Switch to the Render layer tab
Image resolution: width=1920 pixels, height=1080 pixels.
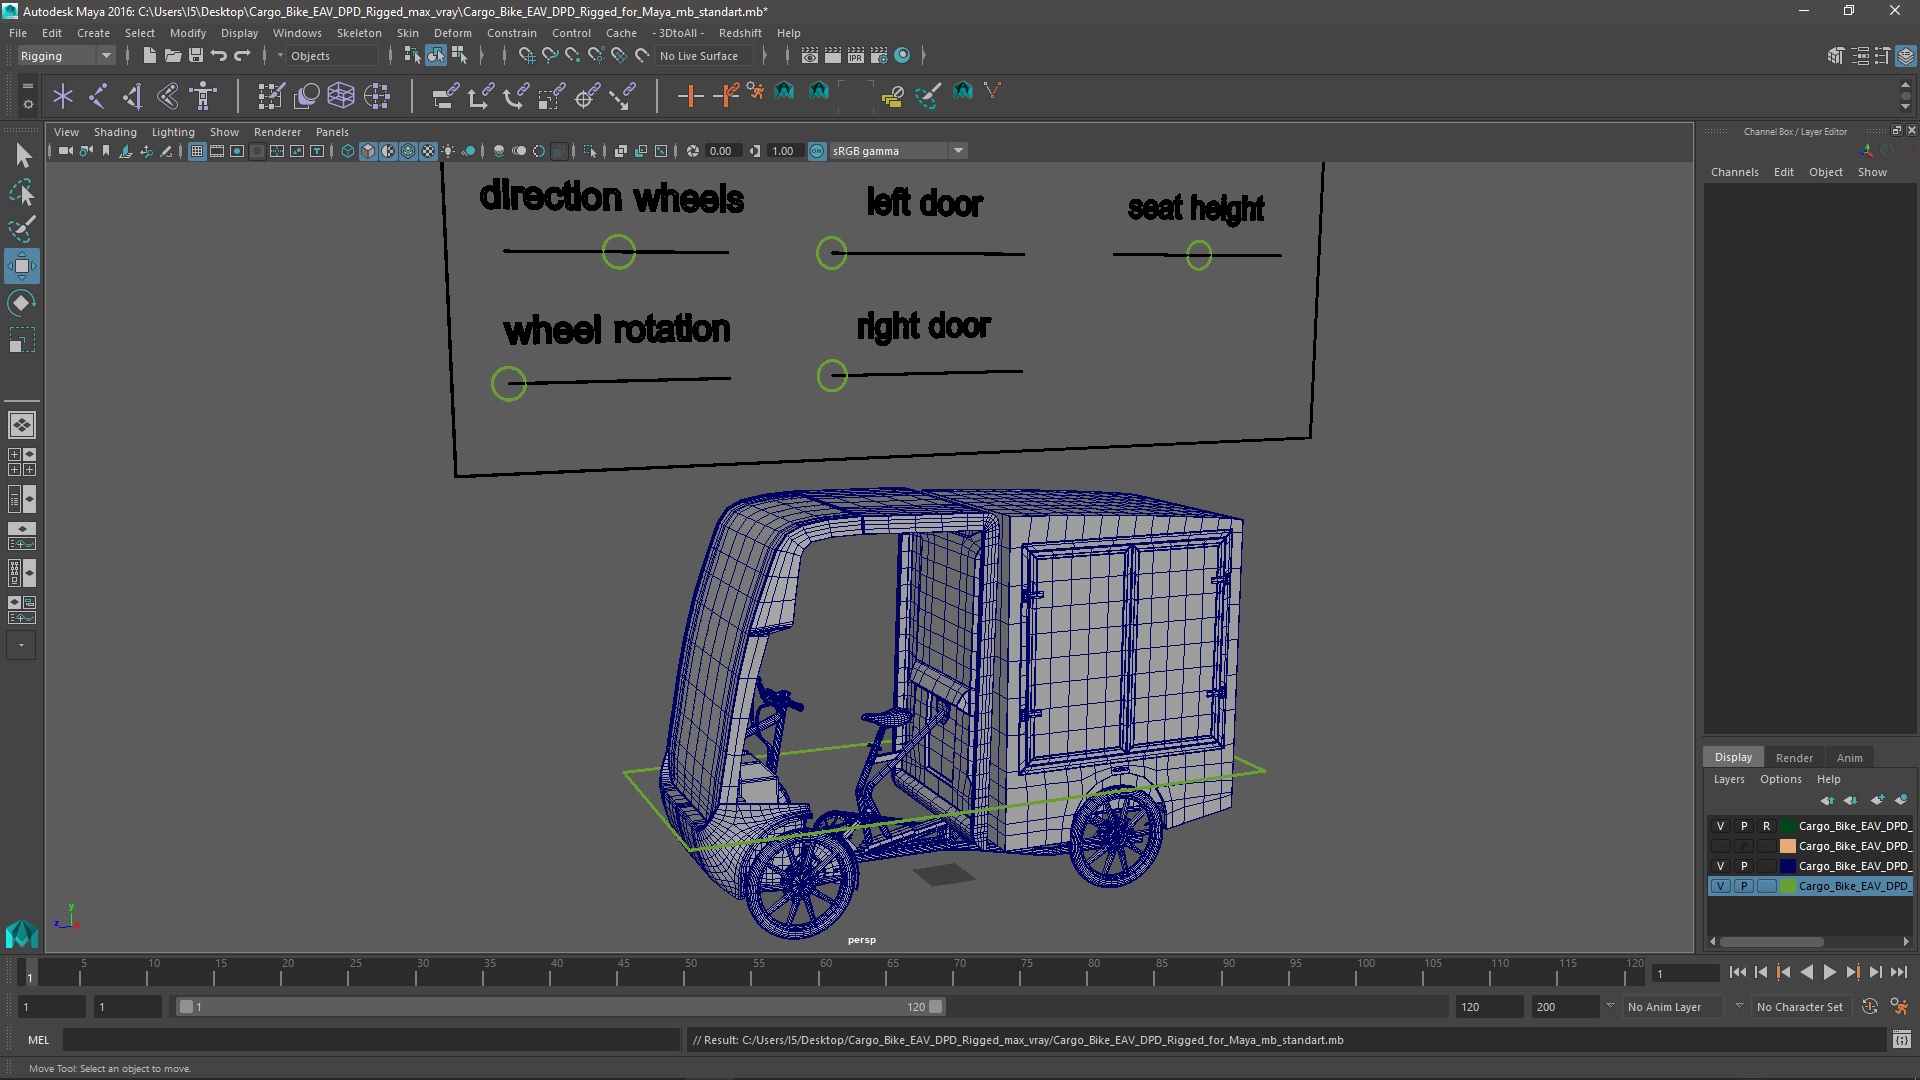1794,758
